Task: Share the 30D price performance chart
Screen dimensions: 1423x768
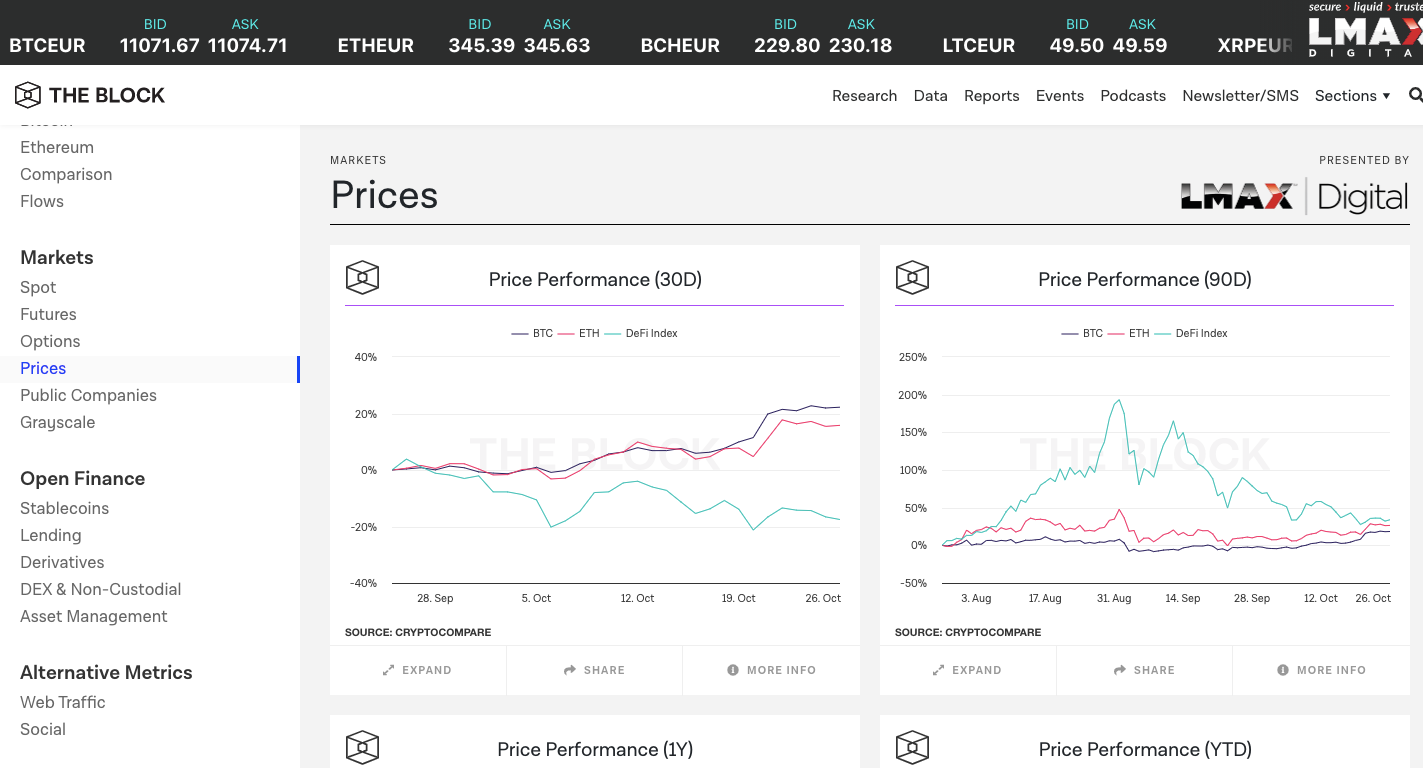Action: (x=594, y=670)
